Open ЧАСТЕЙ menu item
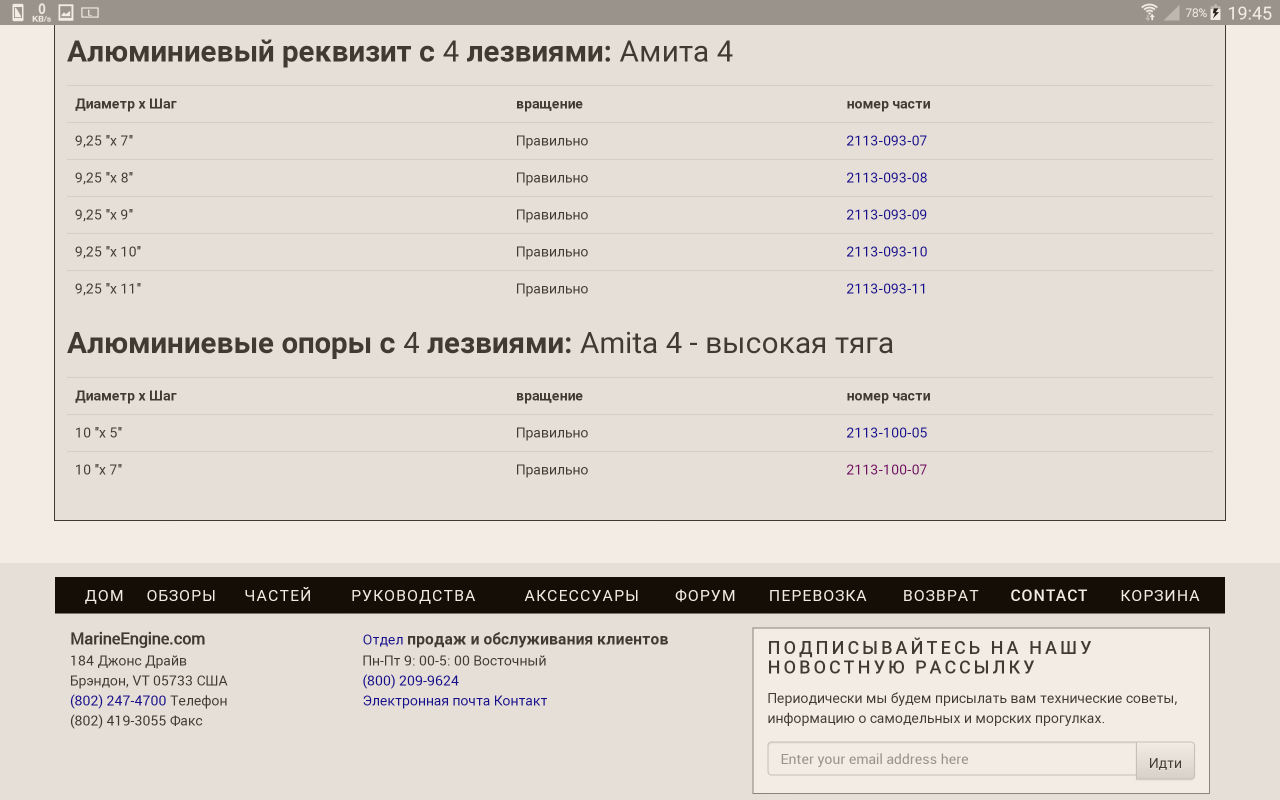 (278, 596)
